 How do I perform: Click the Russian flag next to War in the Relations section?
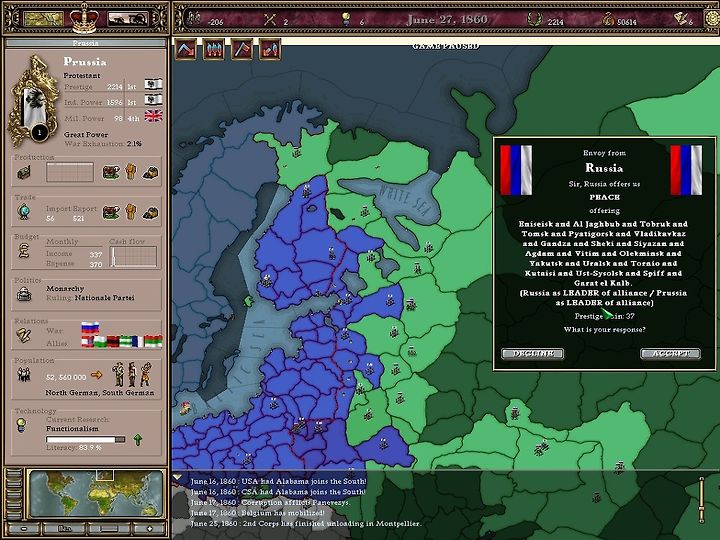(x=90, y=327)
